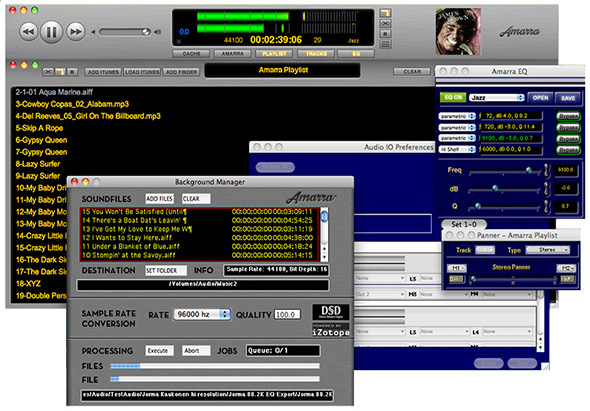Pause playback with the pause button

52,32
